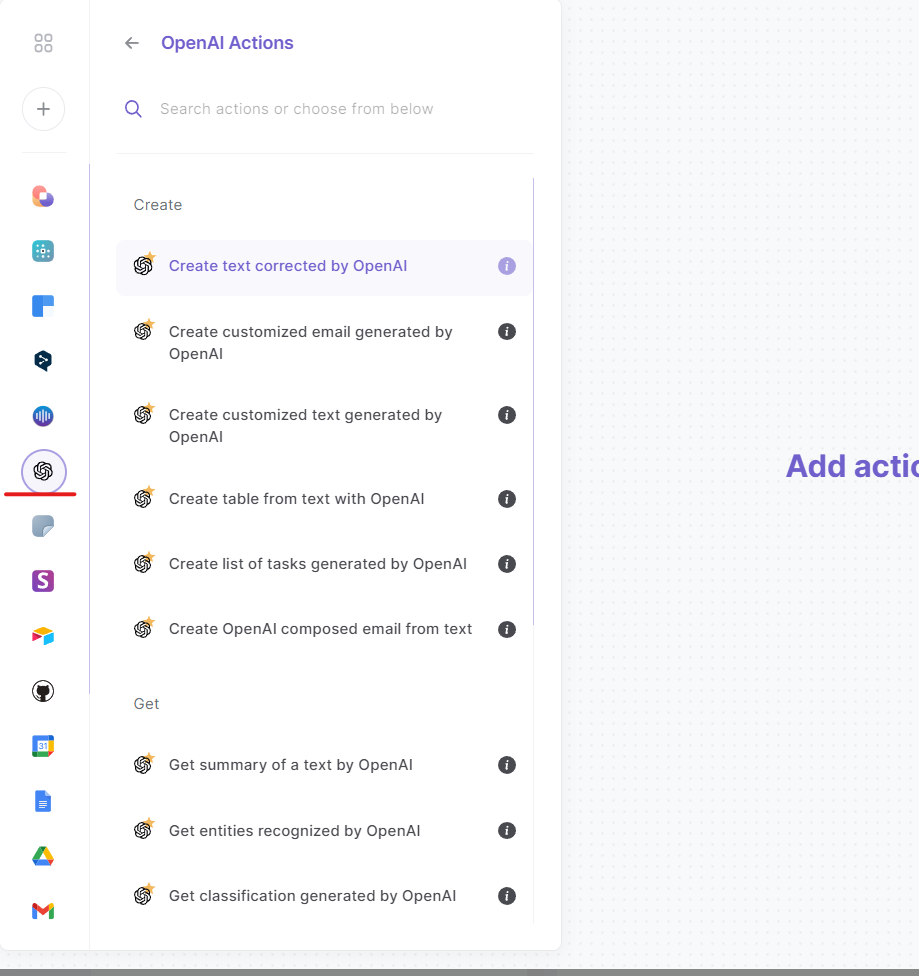
Task: Click the plus button in sidebar
Action: 43,109
